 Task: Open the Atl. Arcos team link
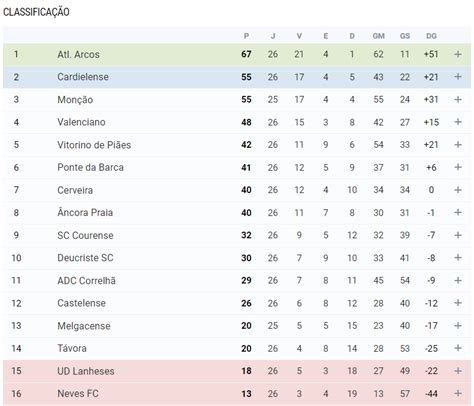pos(78,54)
